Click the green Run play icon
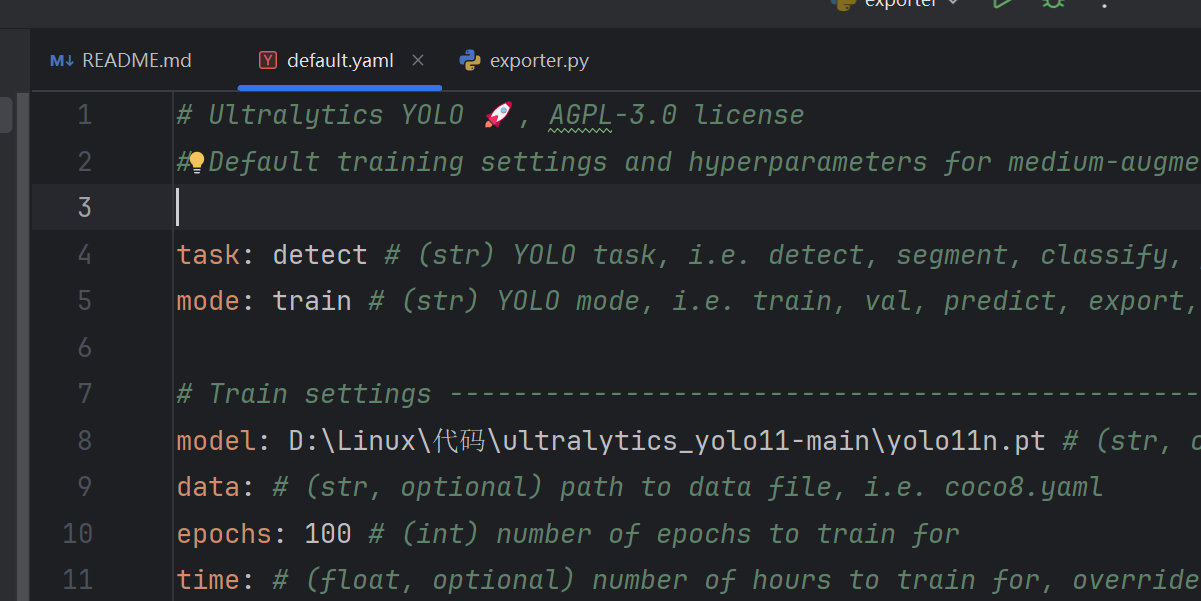The width and height of the screenshot is (1201, 601). click(1002, 3)
